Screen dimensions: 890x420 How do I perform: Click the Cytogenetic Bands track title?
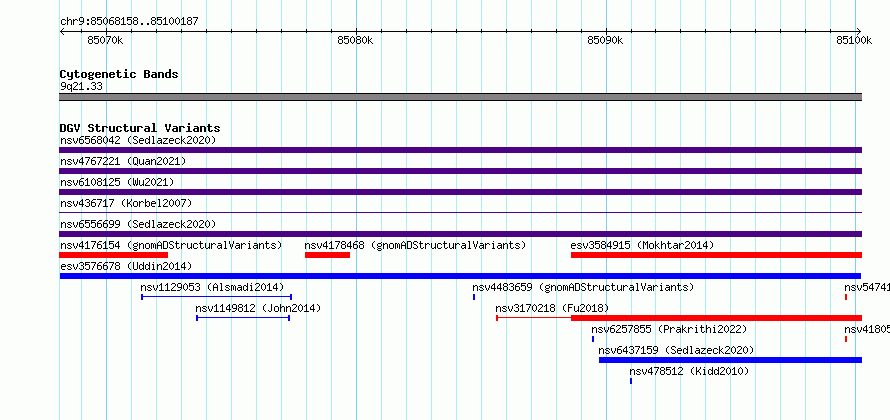click(x=119, y=74)
